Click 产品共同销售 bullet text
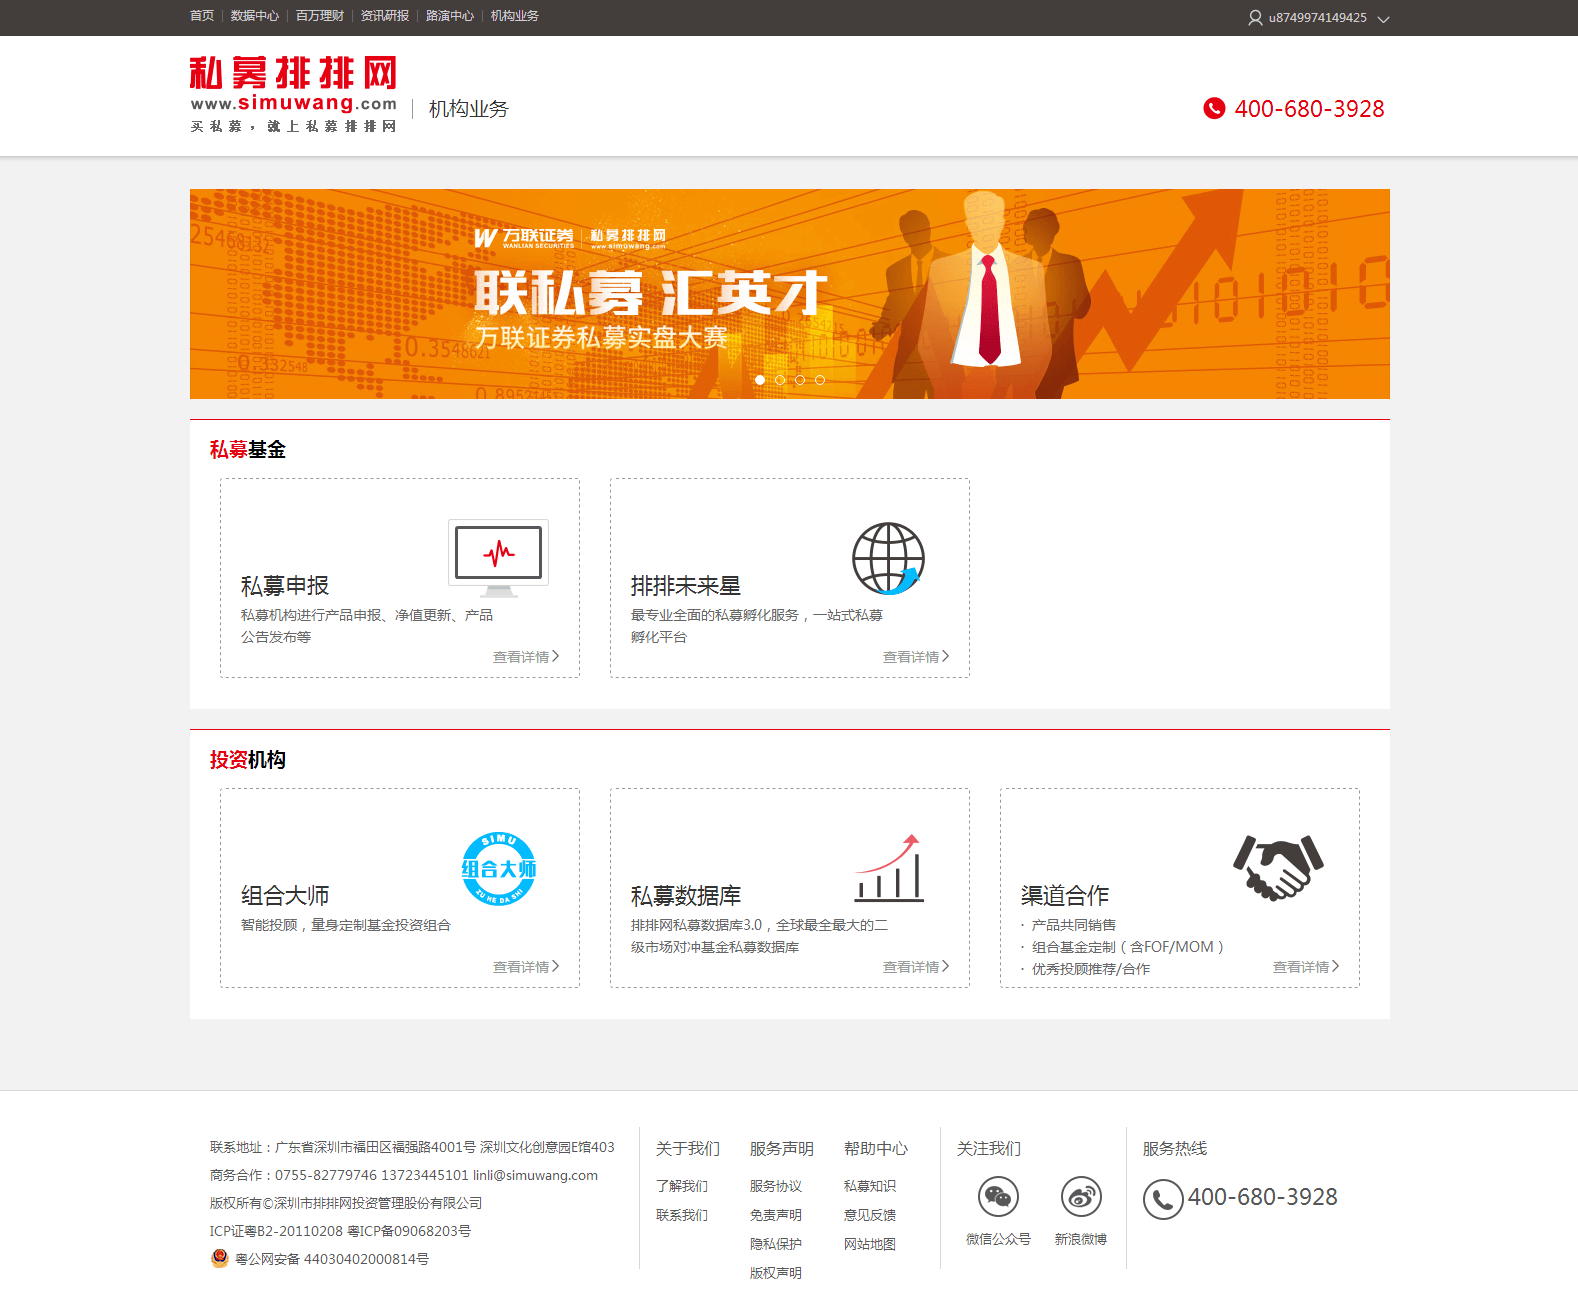Image resolution: width=1578 pixels, height=1312 pixels. tap(1074, 925)
